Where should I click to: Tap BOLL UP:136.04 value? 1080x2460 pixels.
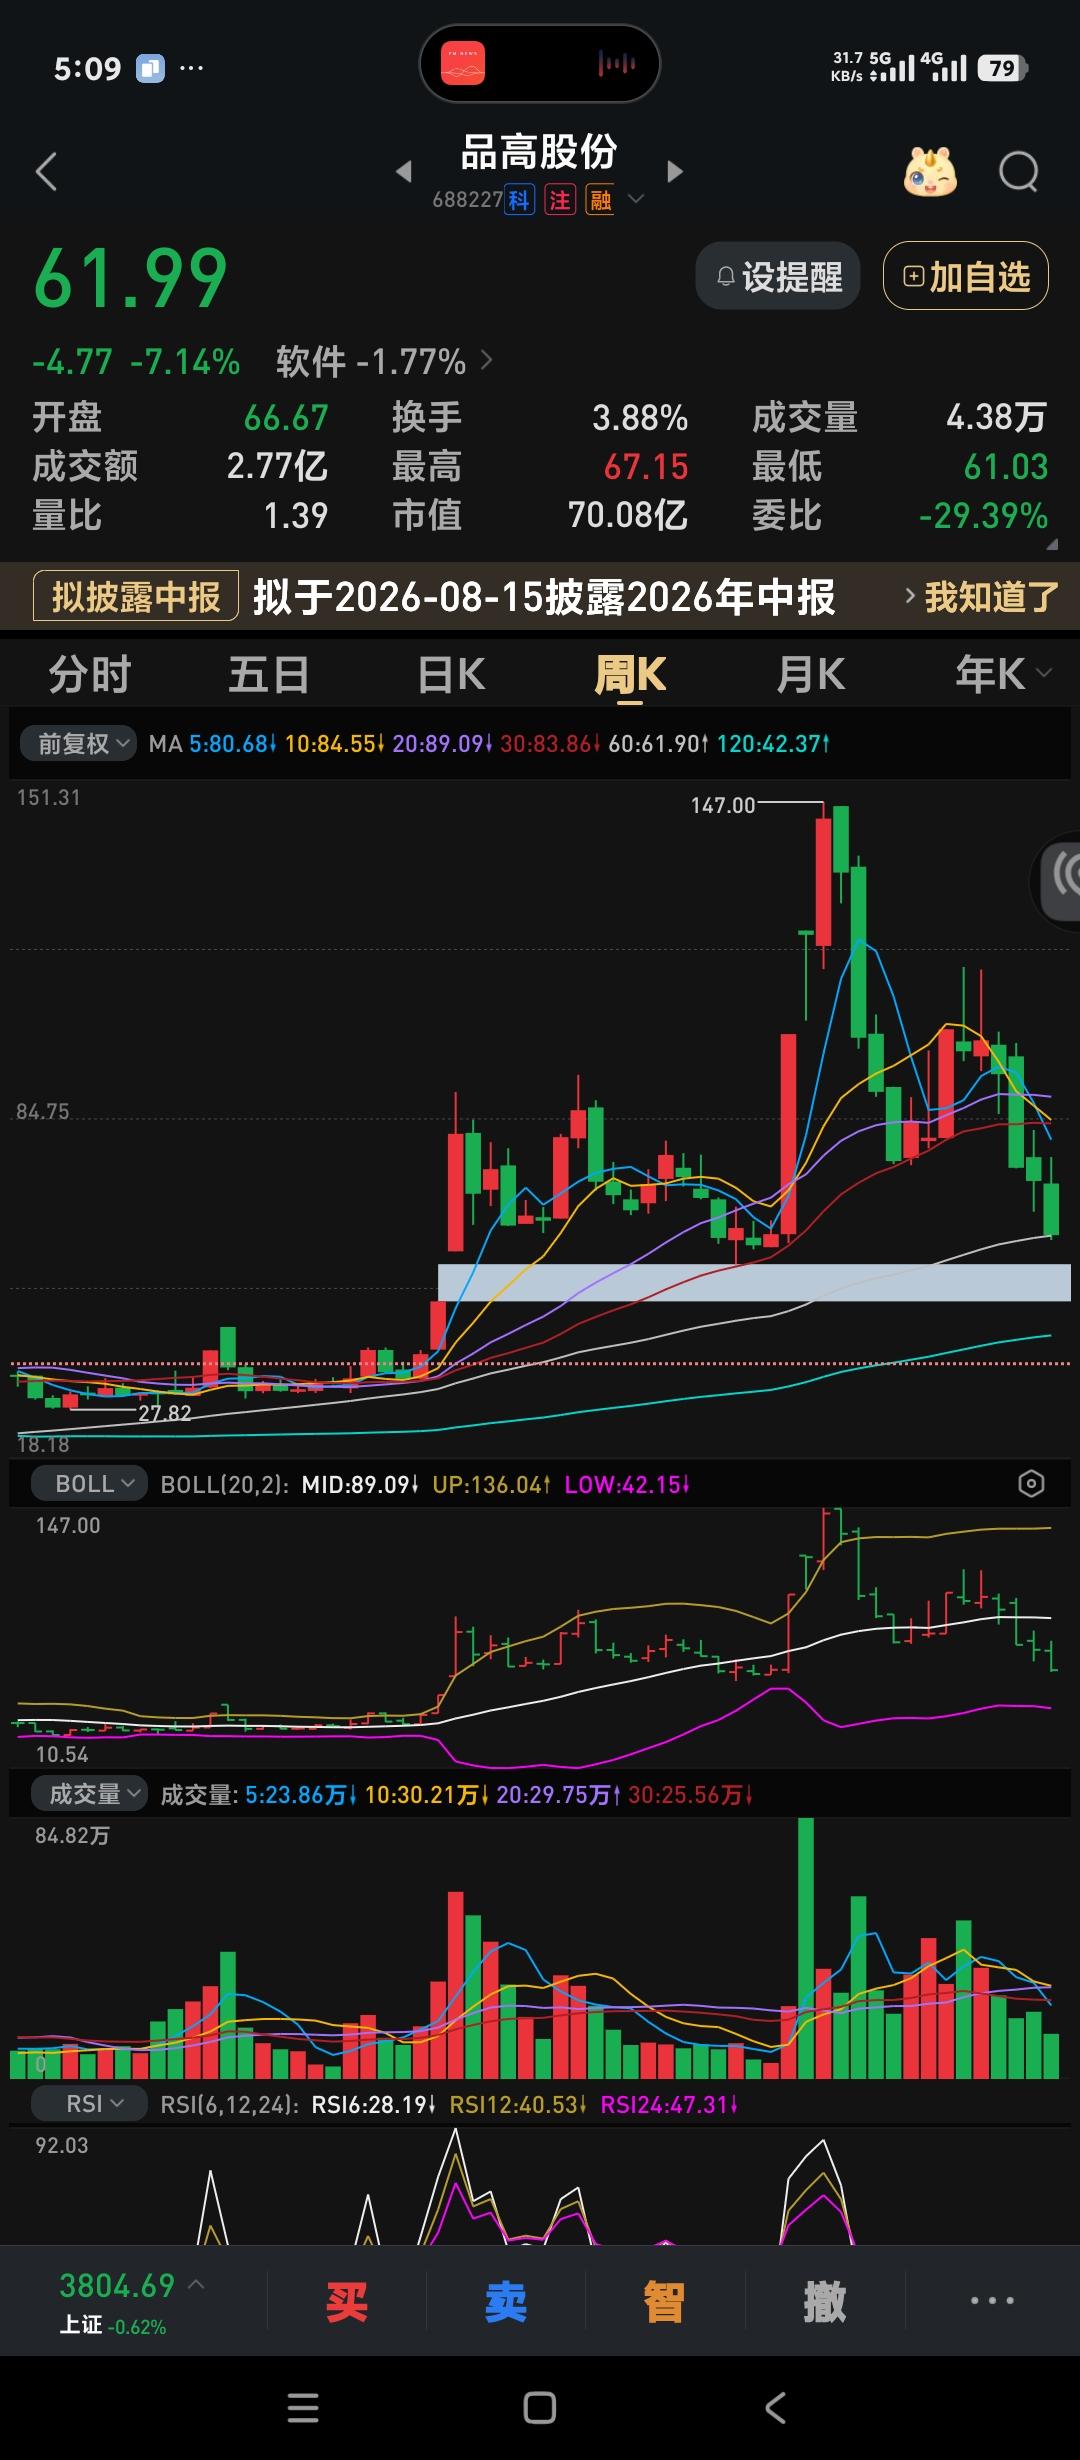point(491,1484)
